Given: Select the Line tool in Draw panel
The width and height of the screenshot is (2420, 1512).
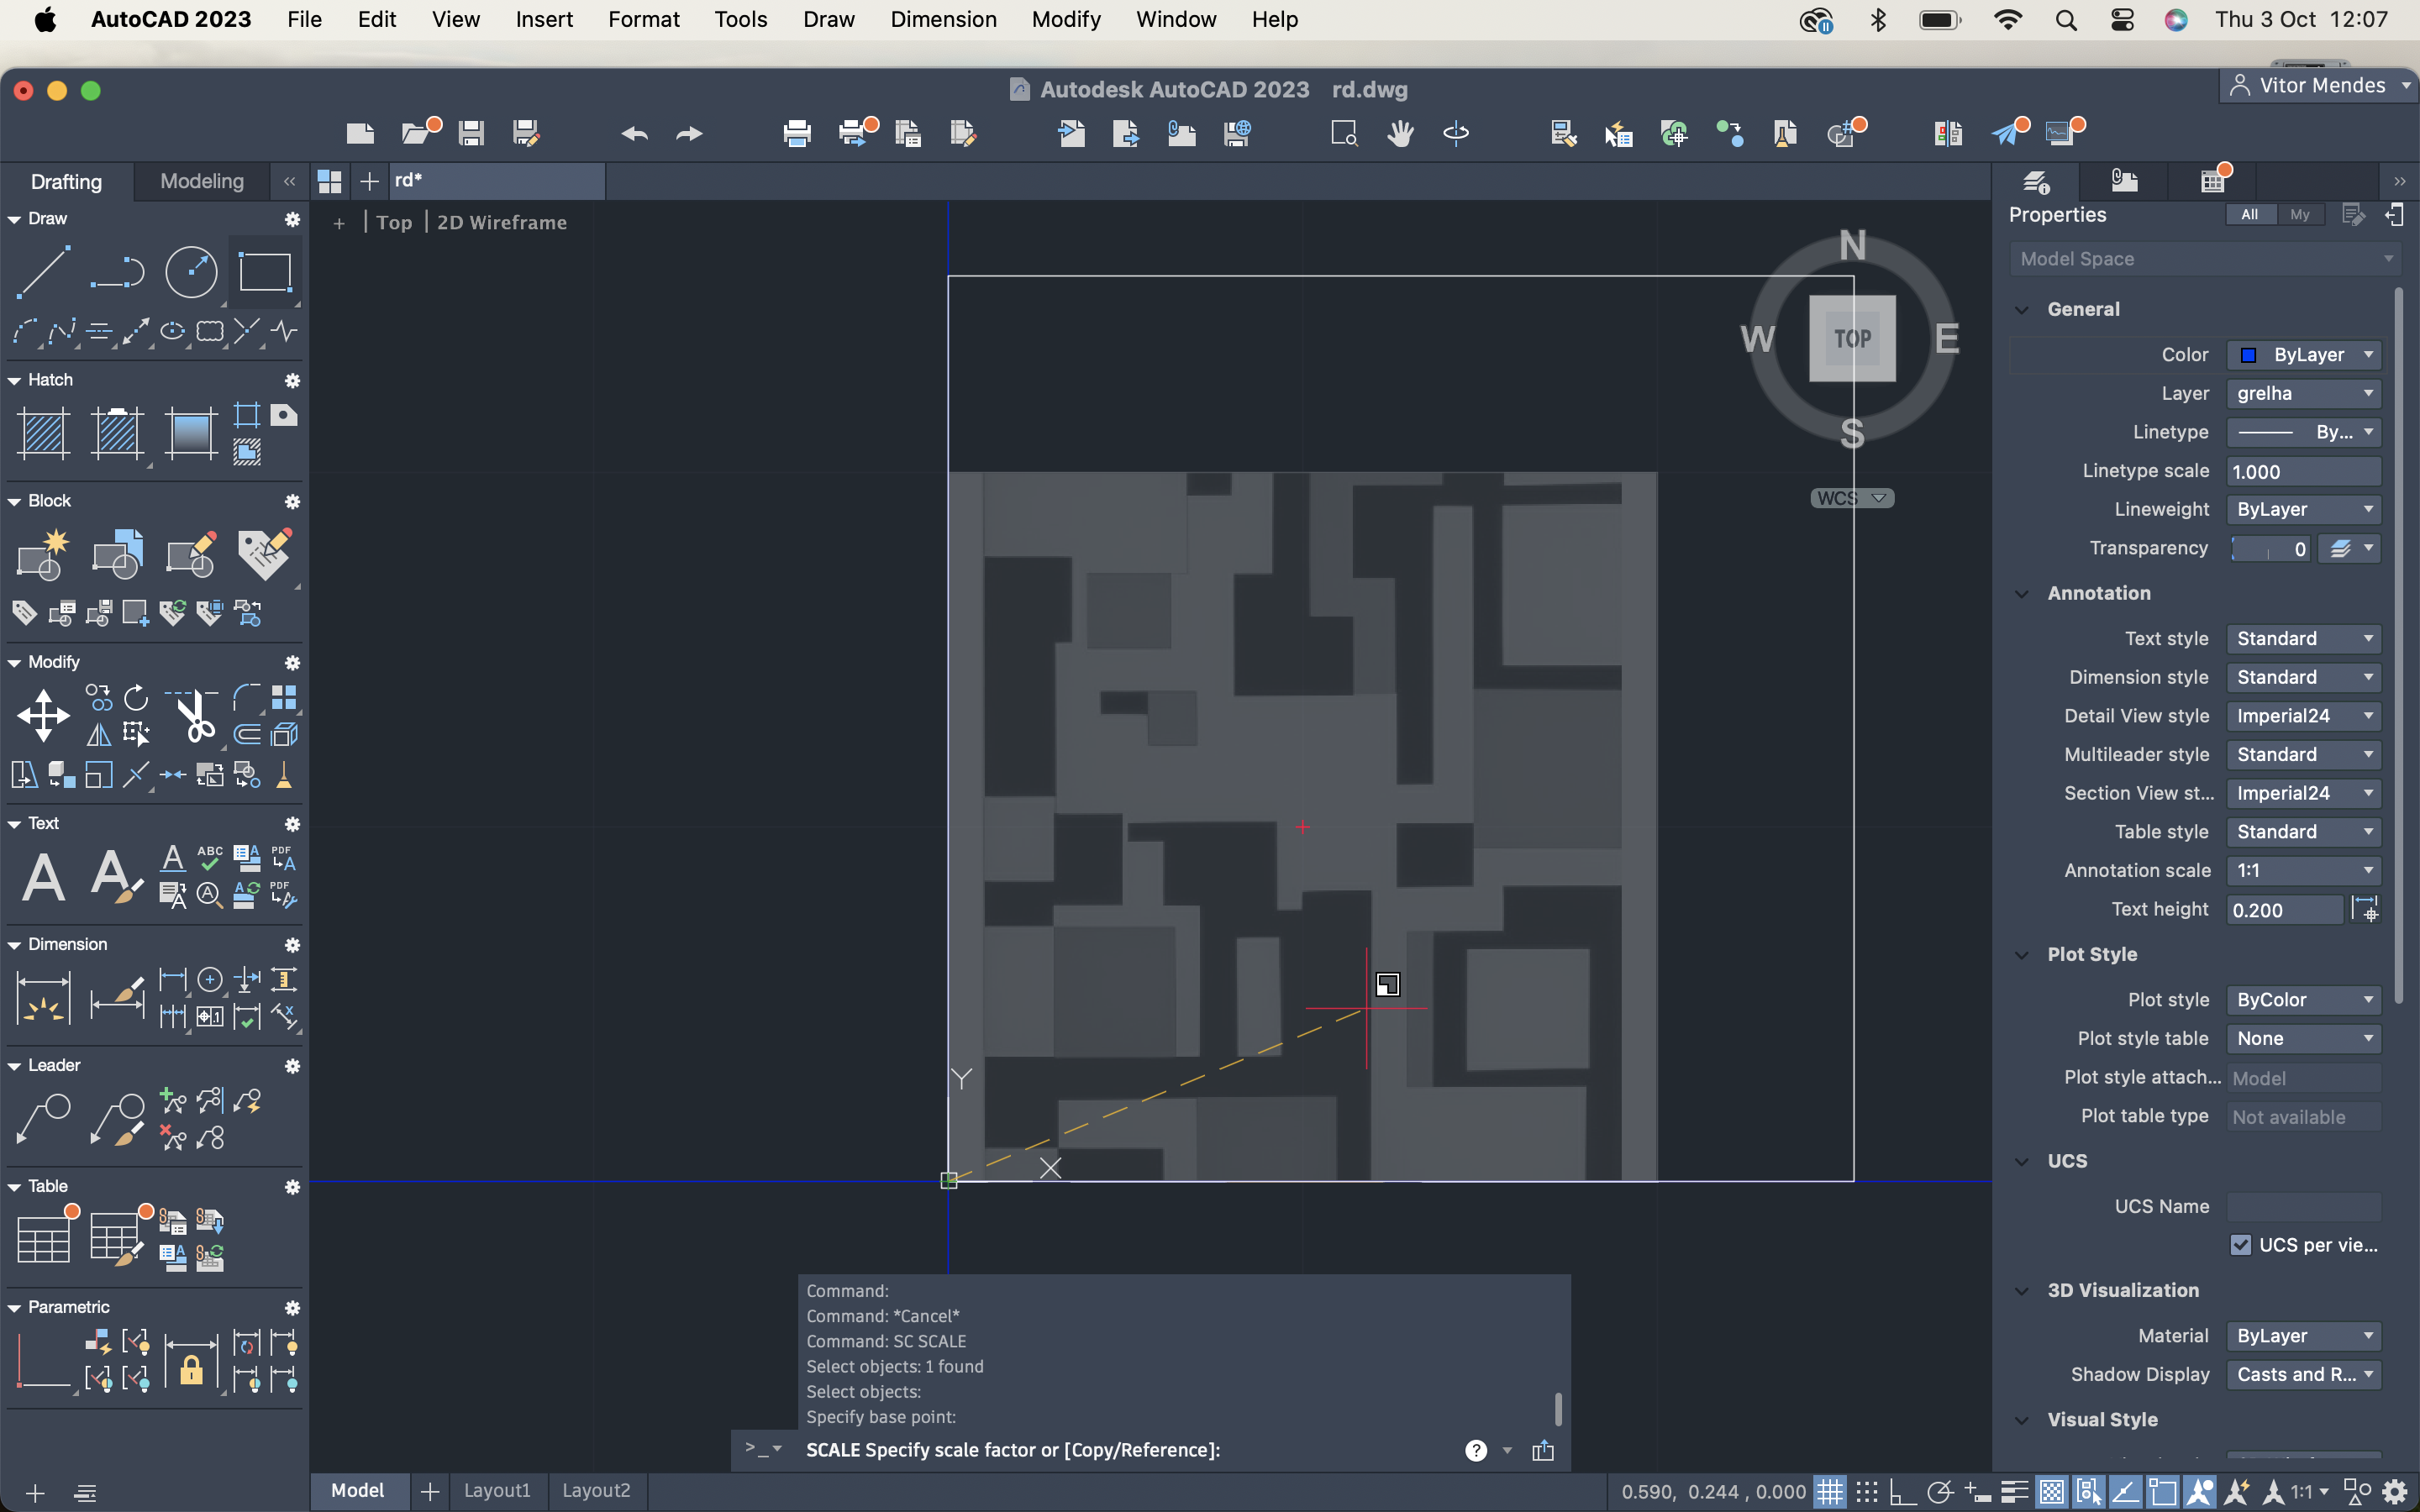Looking at the screenshot, I should coord(43,272).
